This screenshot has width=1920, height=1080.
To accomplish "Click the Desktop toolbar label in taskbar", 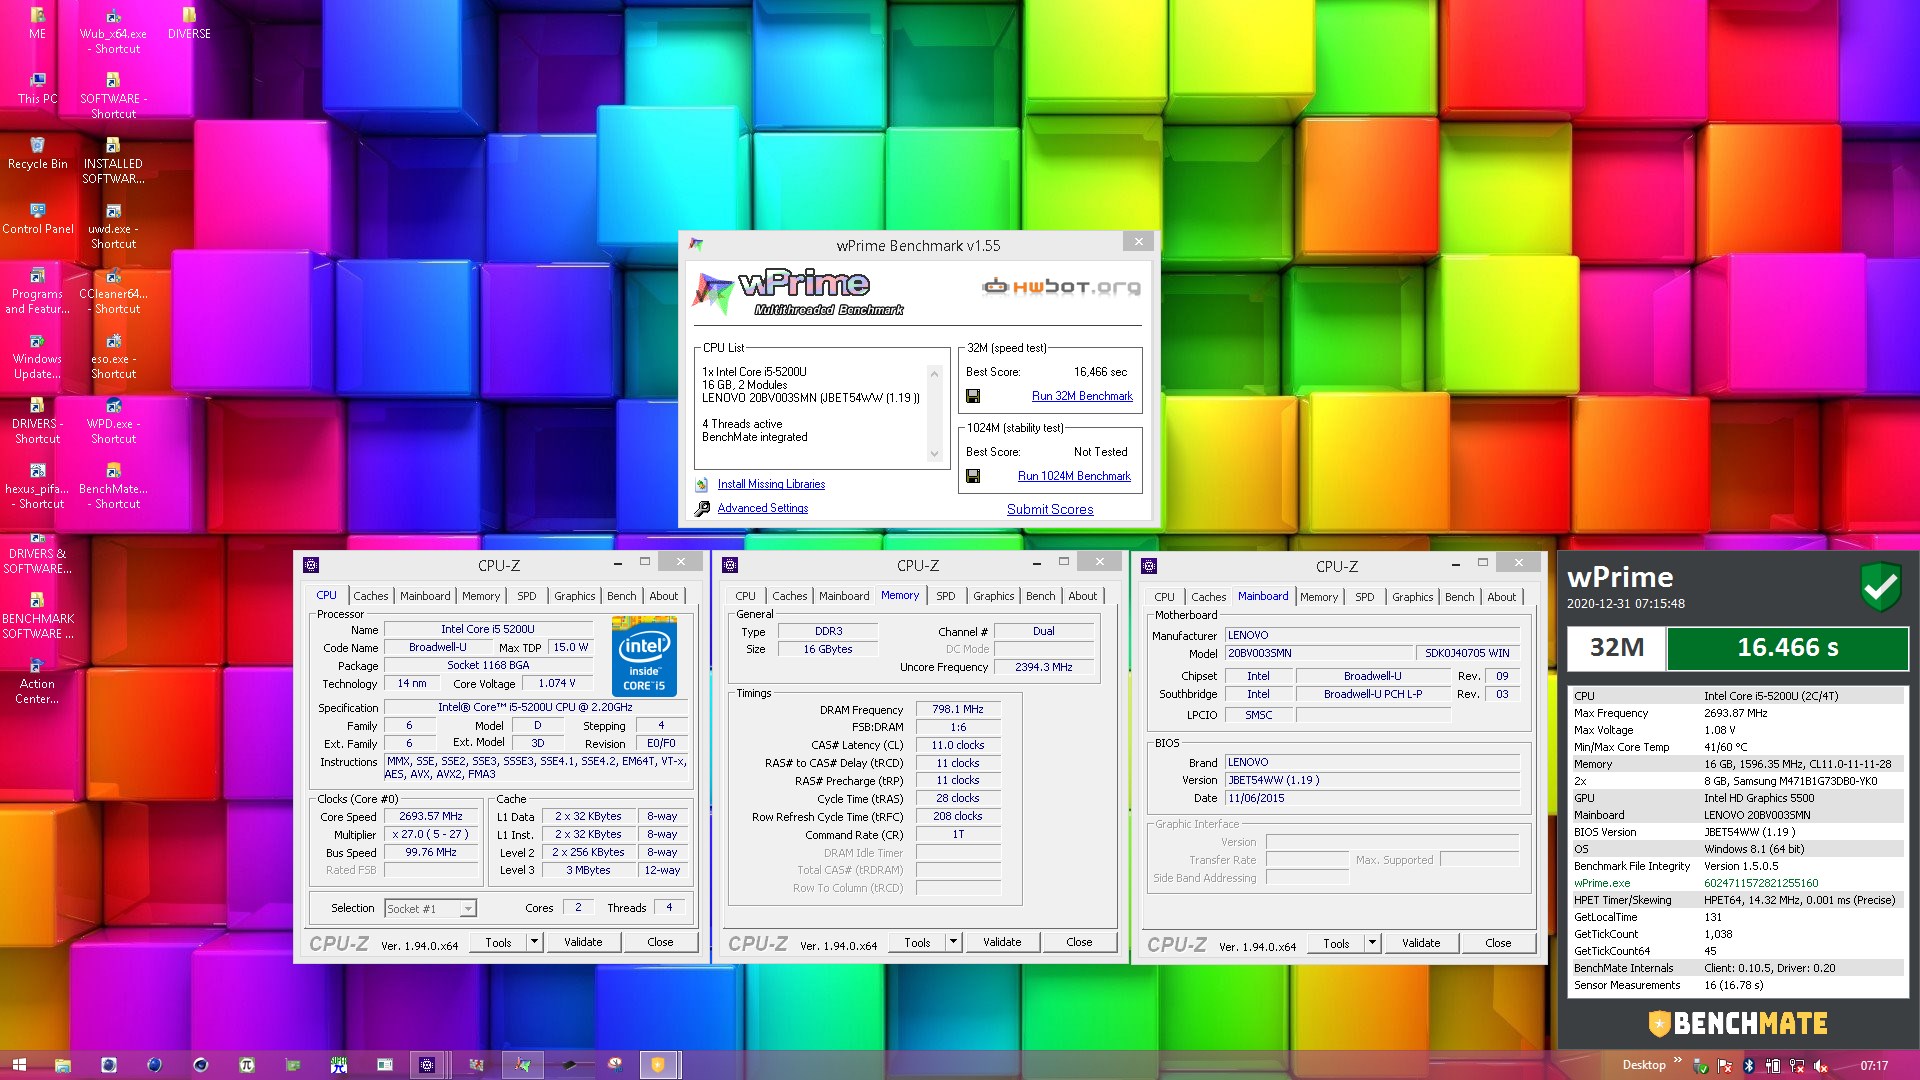I will (x=1643, y=1065).
